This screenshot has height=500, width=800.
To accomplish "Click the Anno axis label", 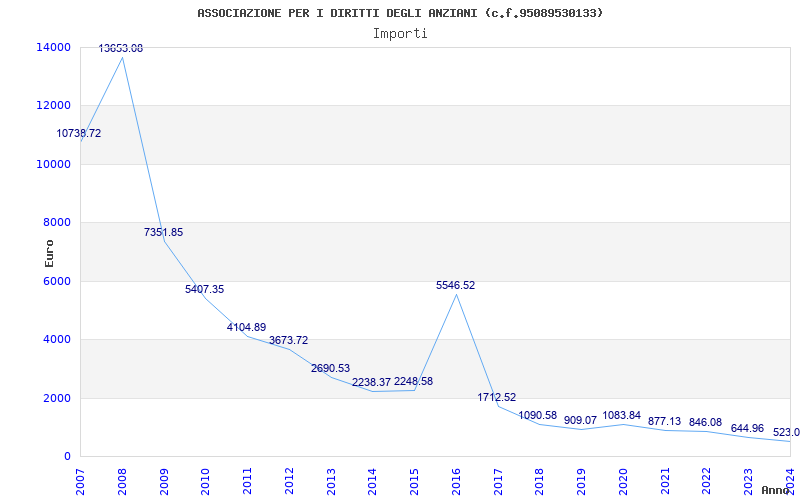I will (775, 490).
